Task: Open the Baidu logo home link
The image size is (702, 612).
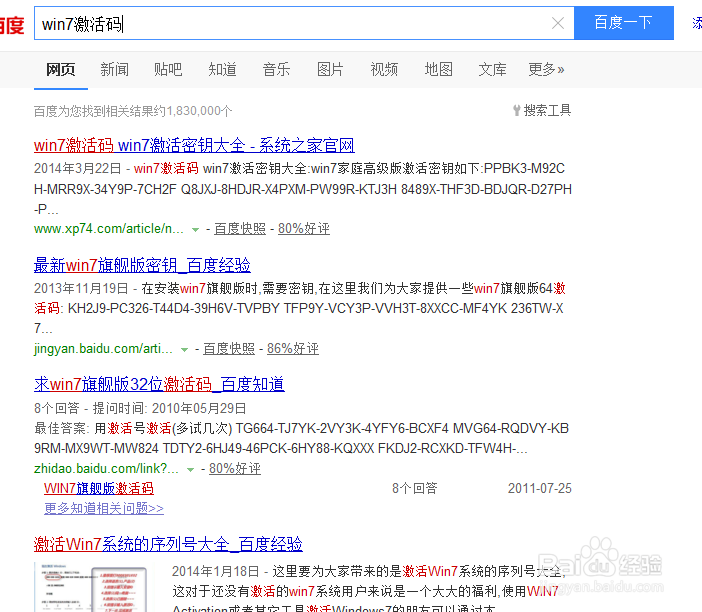Action: coord(12,25)
